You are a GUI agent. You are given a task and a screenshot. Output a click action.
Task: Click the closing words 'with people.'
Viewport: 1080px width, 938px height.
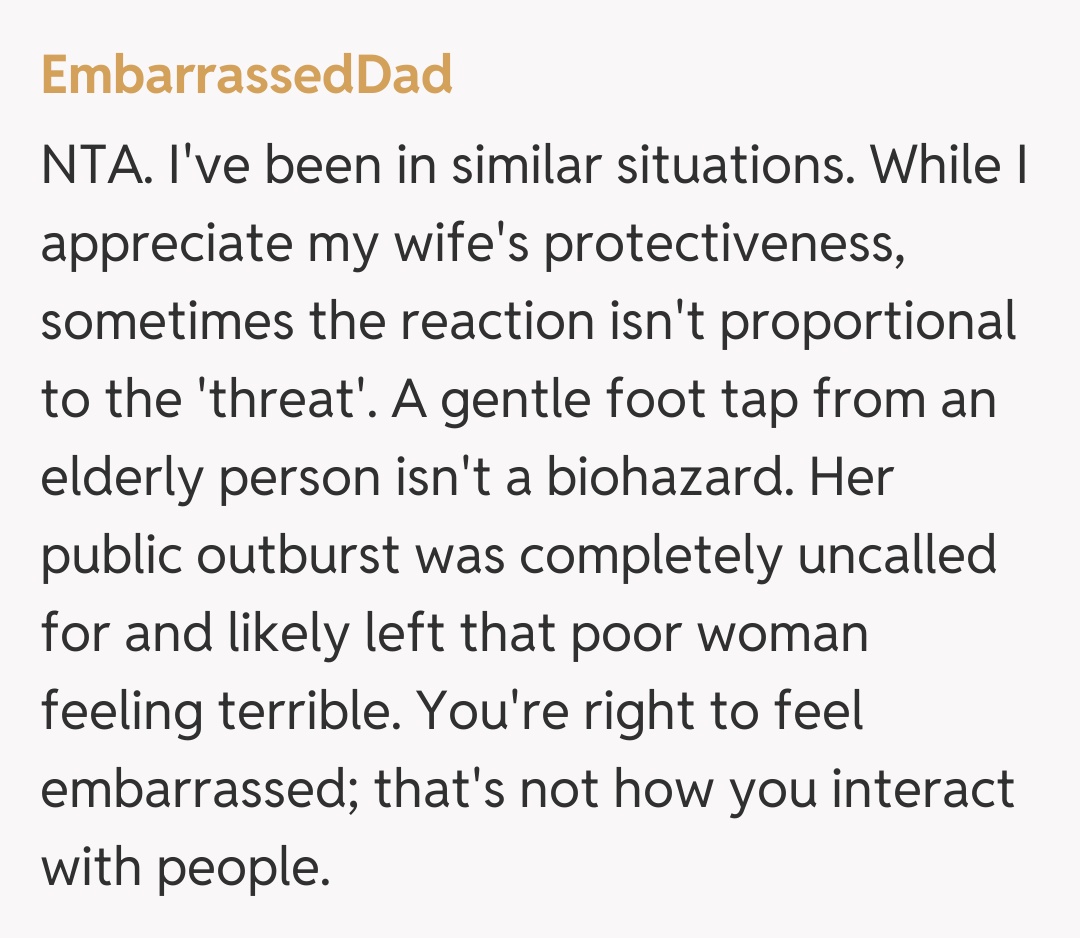[x=184, y=869]
